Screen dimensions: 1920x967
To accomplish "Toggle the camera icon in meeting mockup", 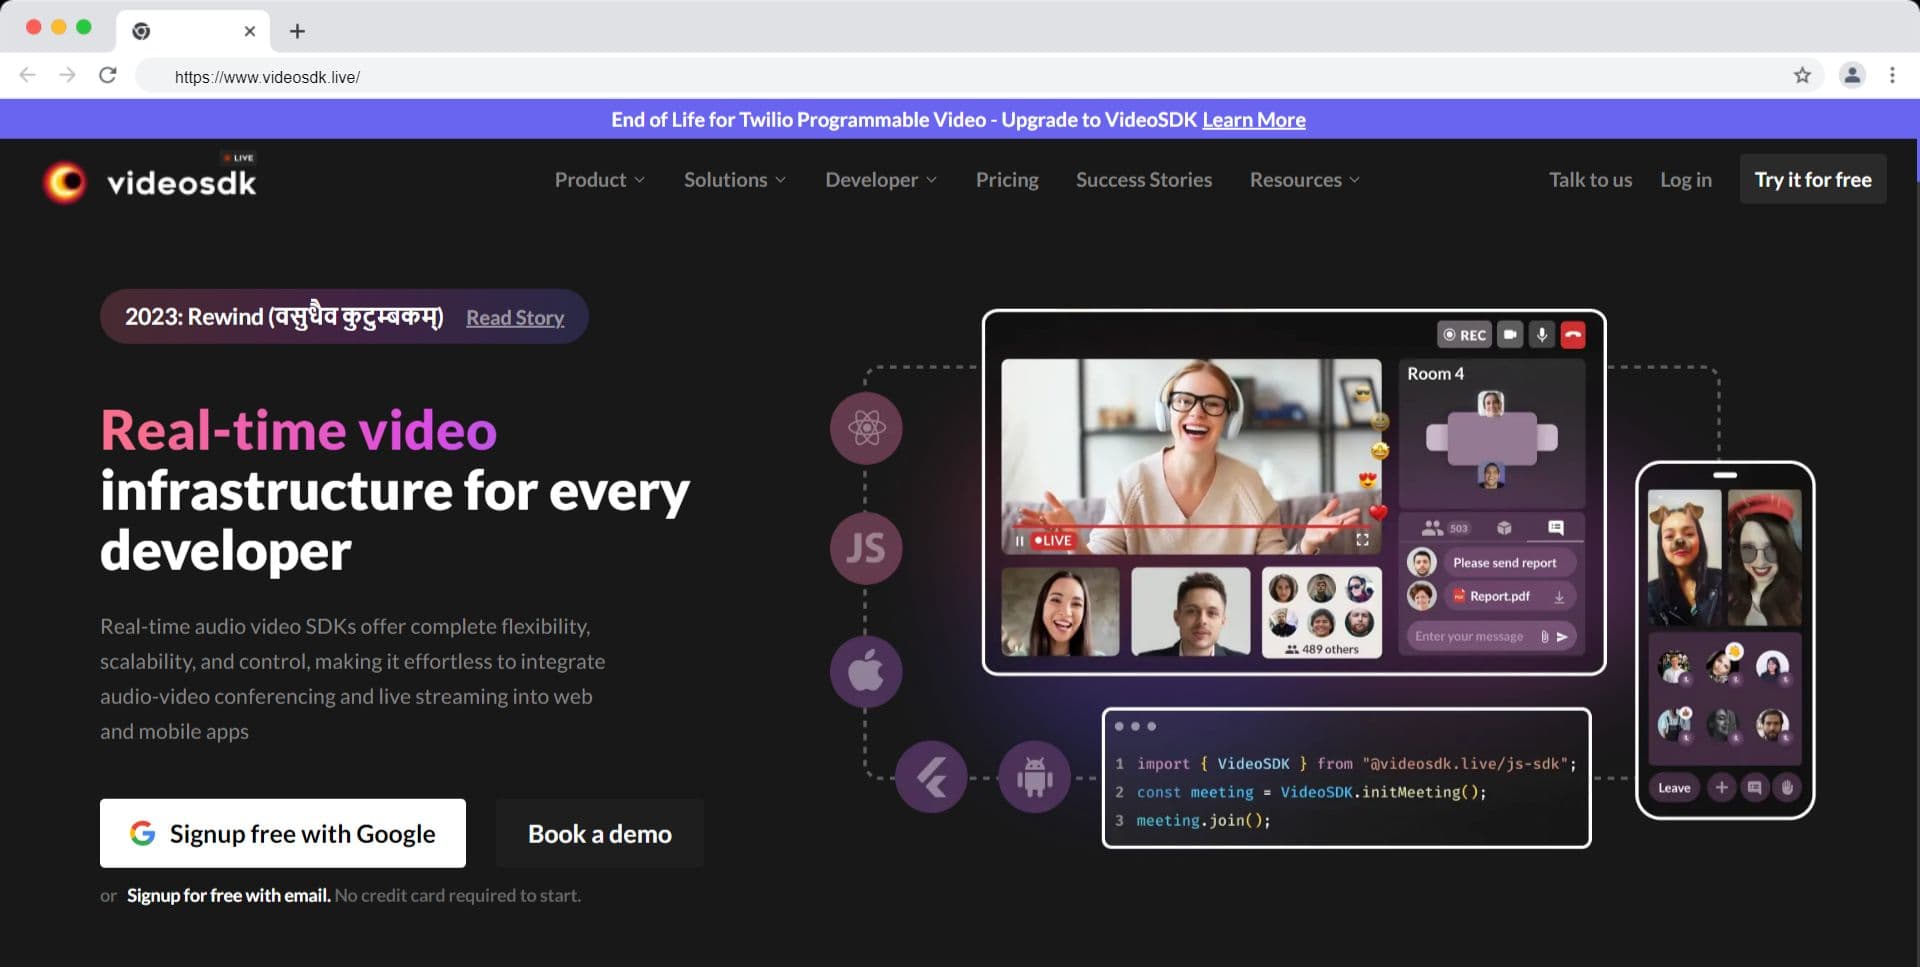I will [x=1510, y=335].
